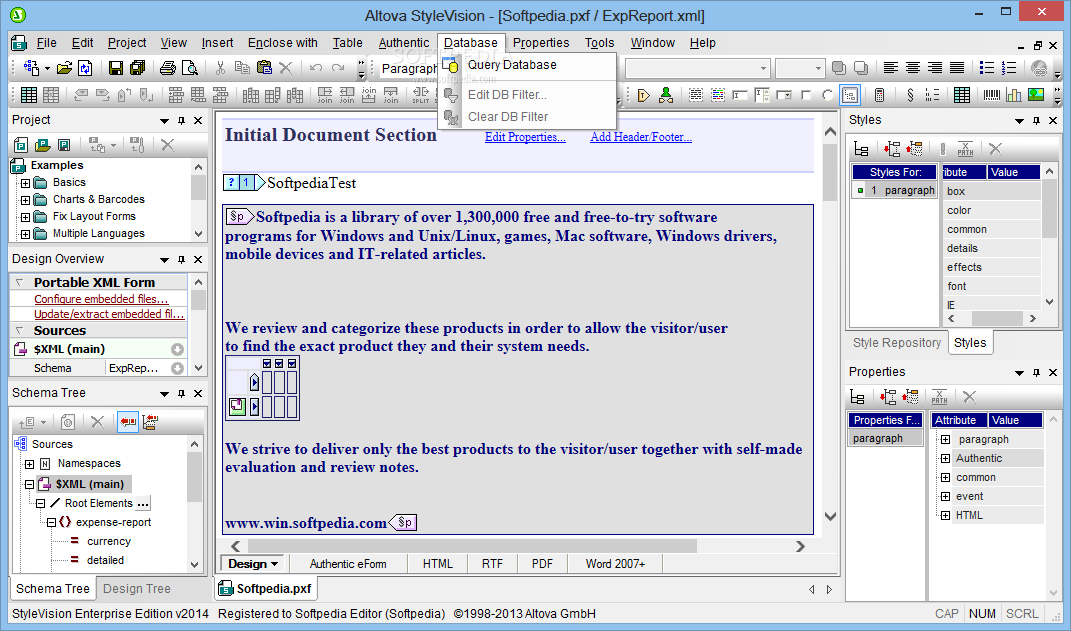Switch to the Word 2007+ preview tab

615,564
